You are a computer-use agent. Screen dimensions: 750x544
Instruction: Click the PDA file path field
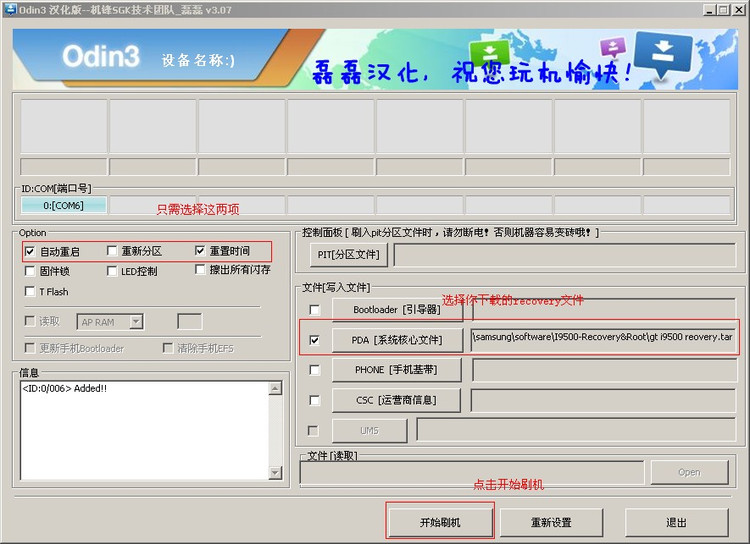tap(604, 340)
